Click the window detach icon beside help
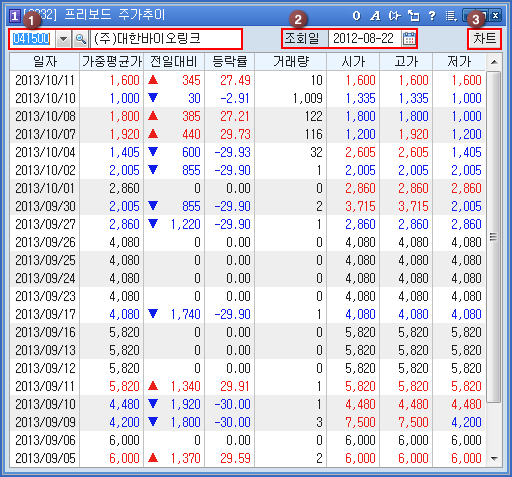This screenshot has height=477, width=512. [x=414, y=16]
